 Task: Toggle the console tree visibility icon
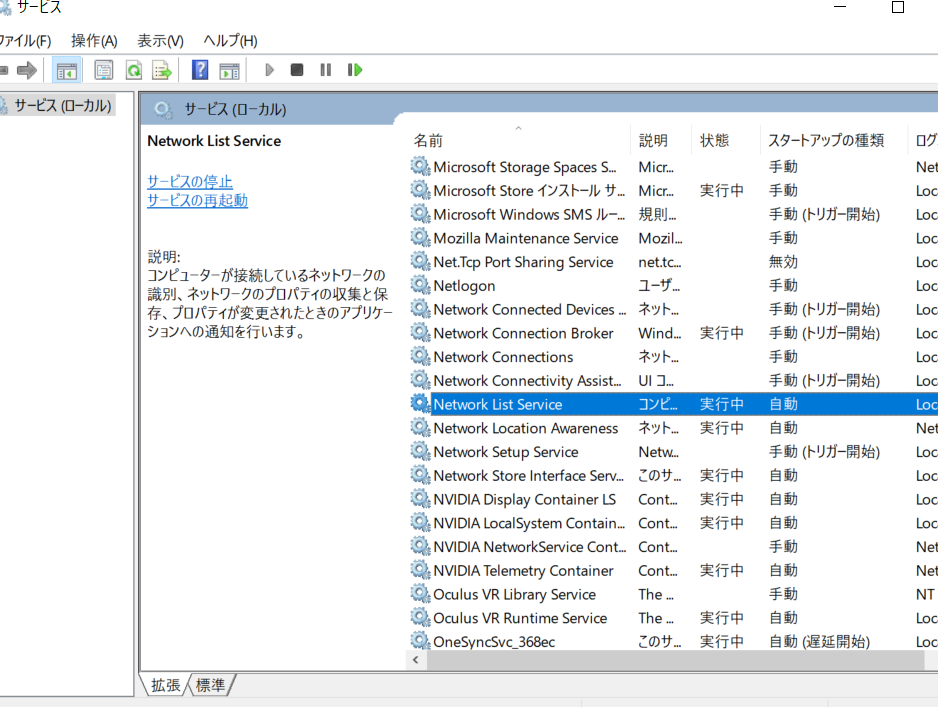pos(67,69)
